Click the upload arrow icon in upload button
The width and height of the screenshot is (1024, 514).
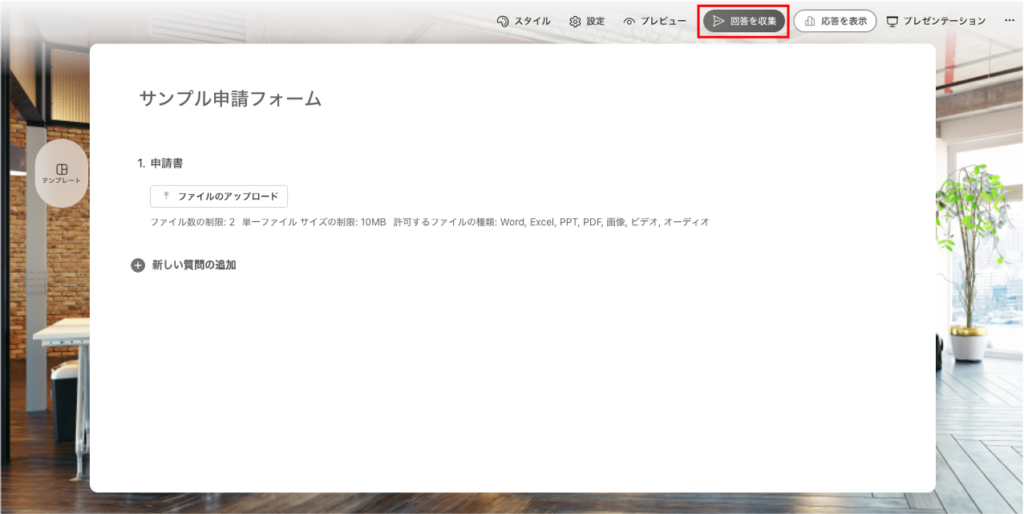point(166,196)
